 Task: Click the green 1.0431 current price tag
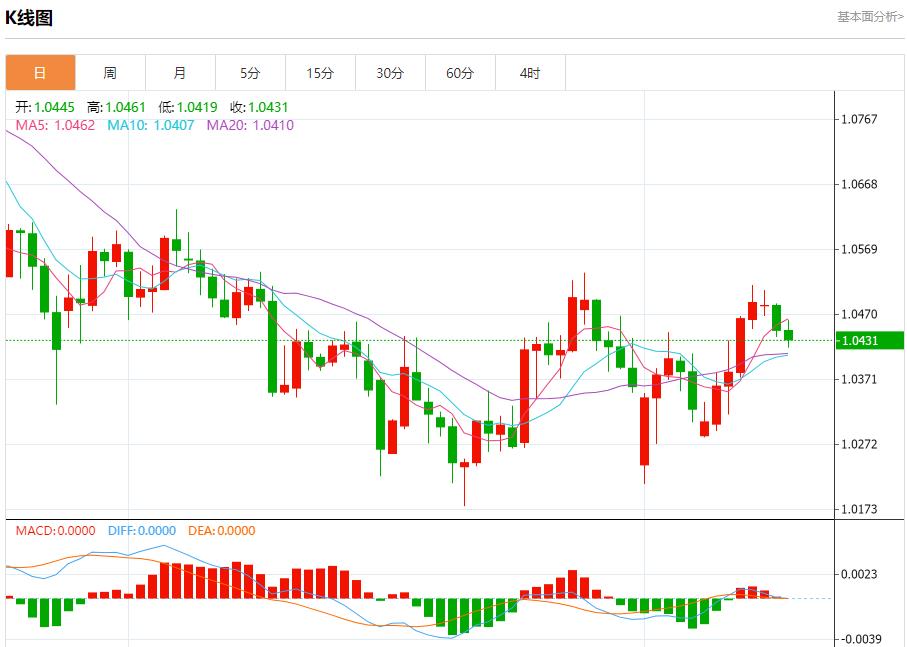pyautogui.click(x=870, y=341)
